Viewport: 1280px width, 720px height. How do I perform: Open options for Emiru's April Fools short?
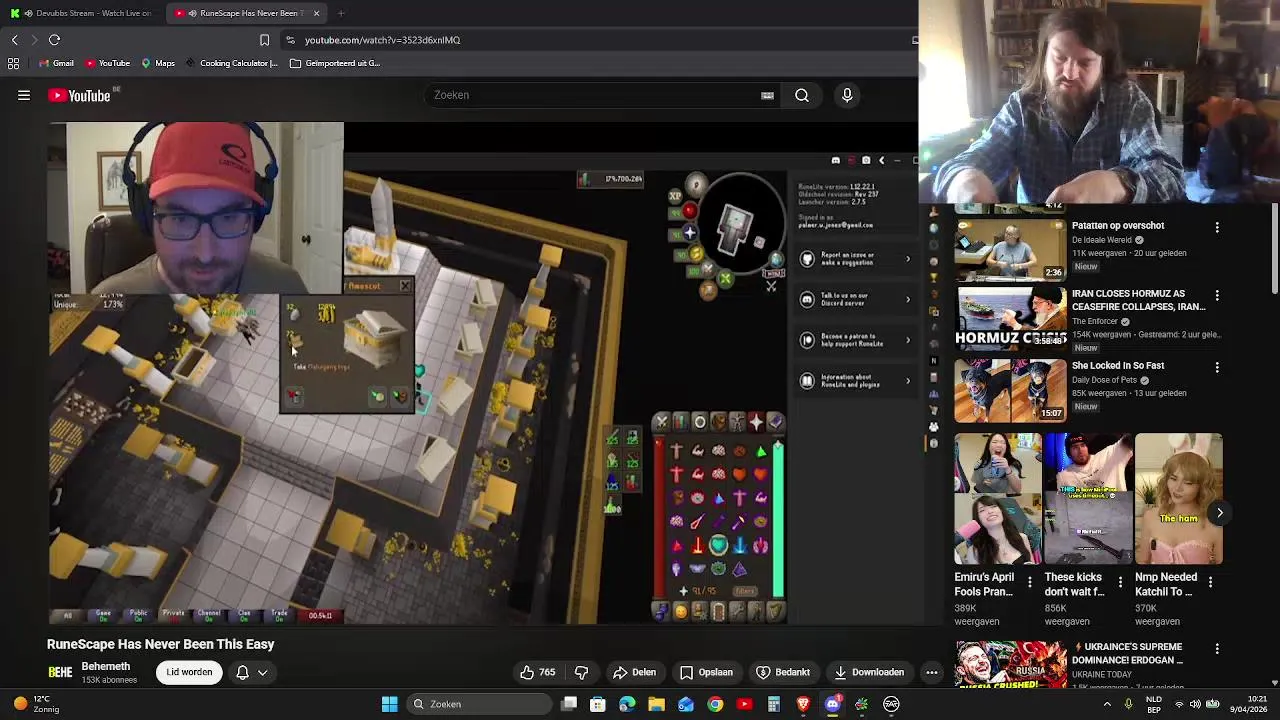(1030, 582)
